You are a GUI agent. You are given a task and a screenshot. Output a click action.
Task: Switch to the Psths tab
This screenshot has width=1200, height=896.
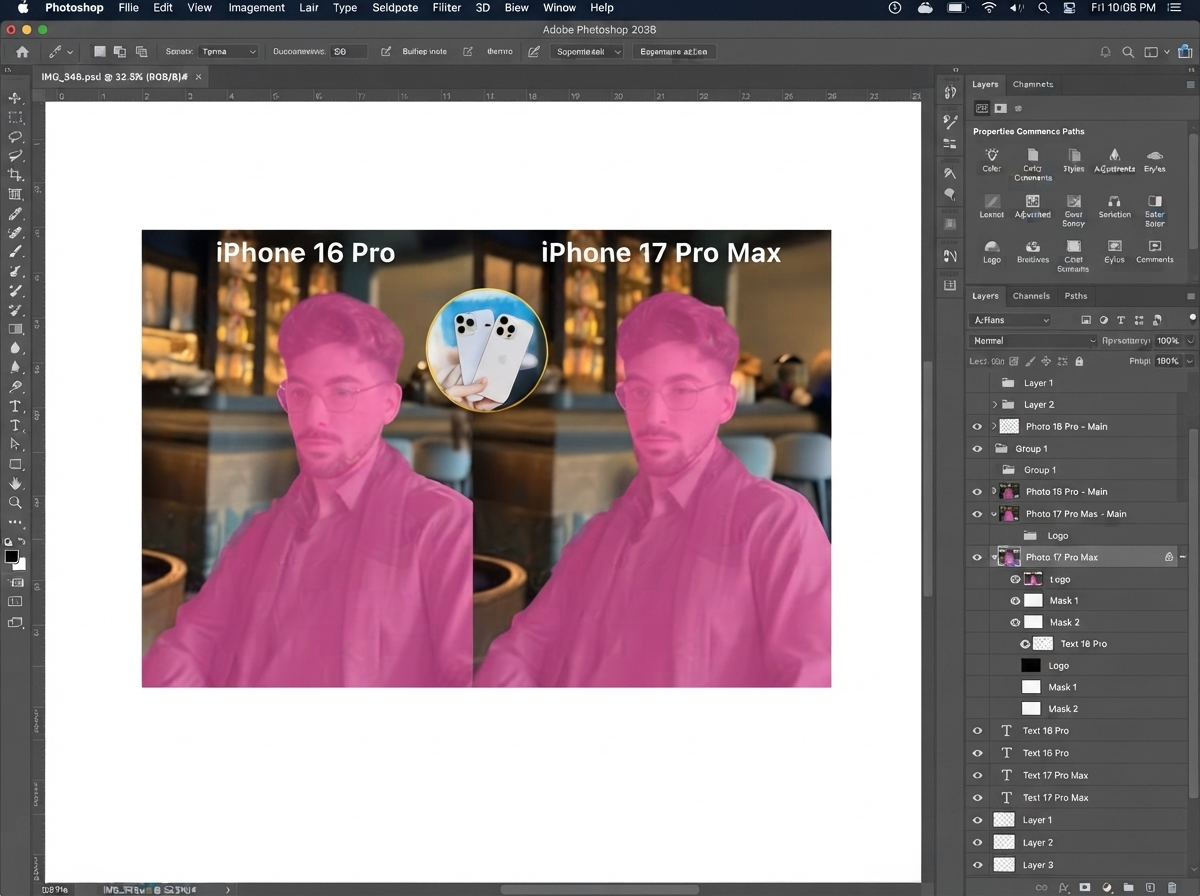[x=1076, y=296]
